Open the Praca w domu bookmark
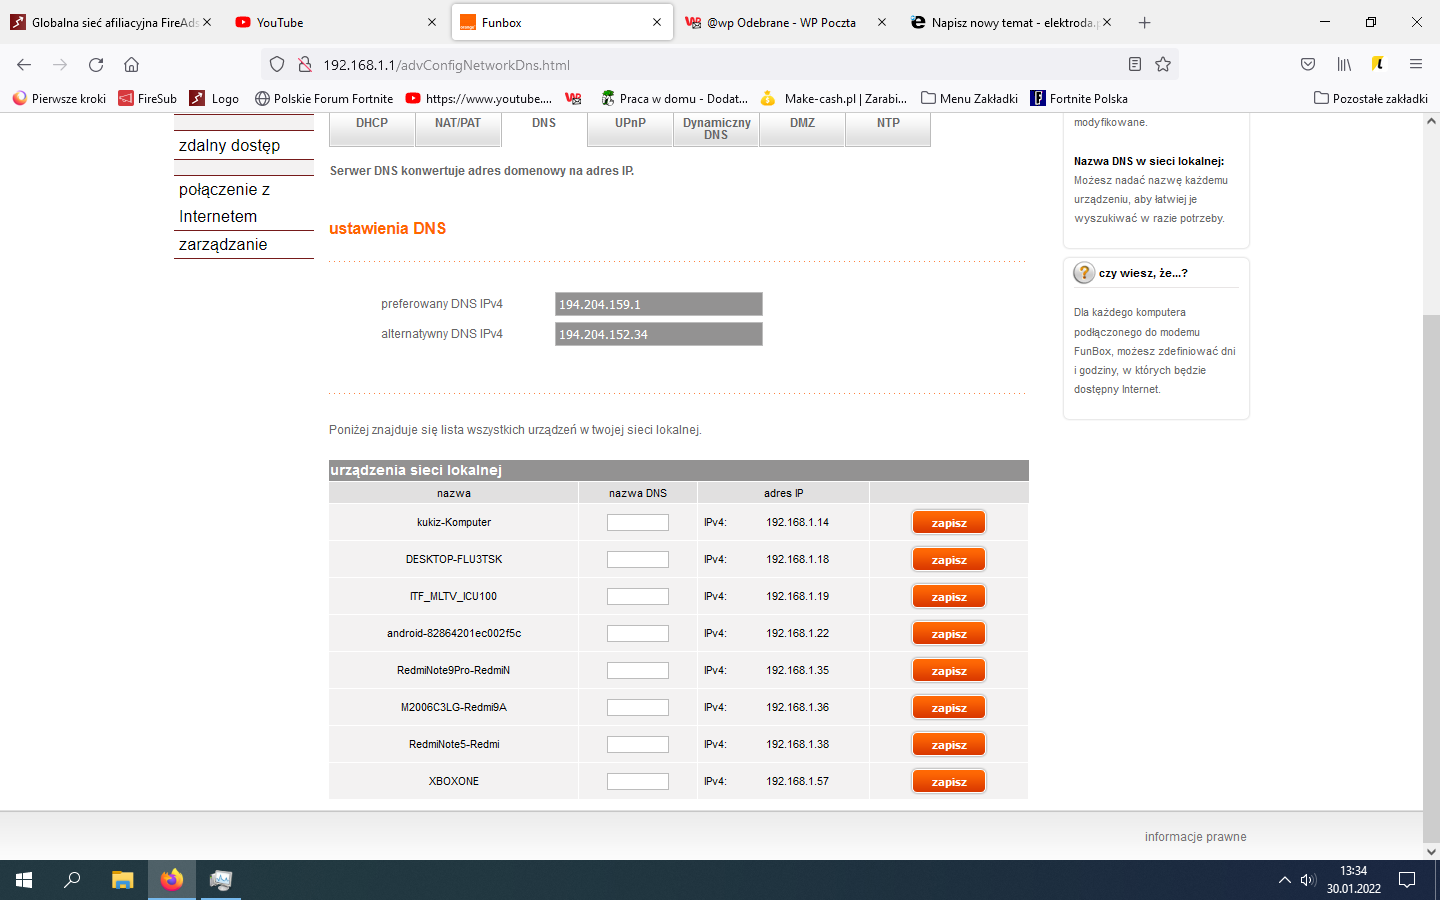 point(674,98)
